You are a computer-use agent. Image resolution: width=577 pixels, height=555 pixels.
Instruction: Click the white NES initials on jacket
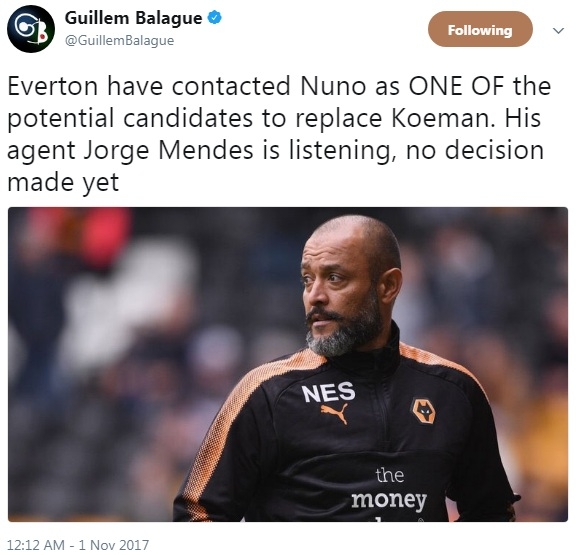point(328,391)
